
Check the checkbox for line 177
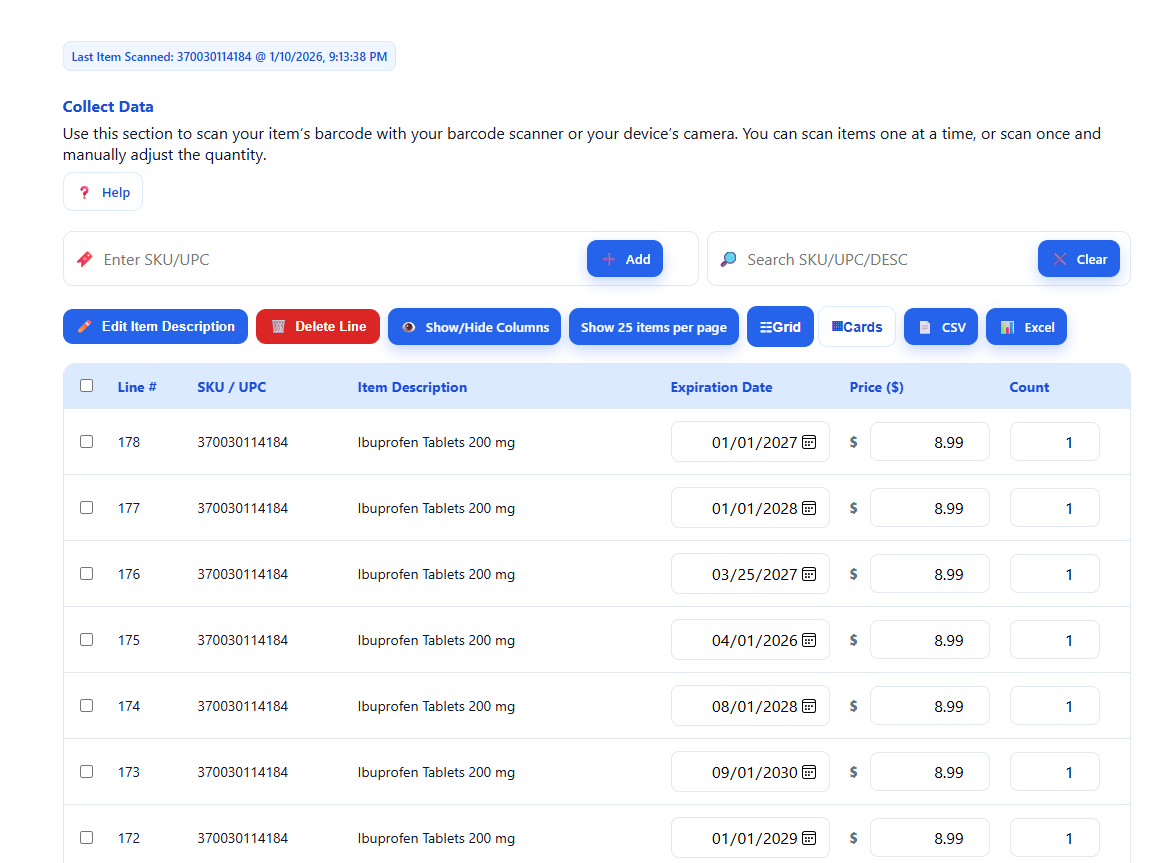click(x=86, y=507)
